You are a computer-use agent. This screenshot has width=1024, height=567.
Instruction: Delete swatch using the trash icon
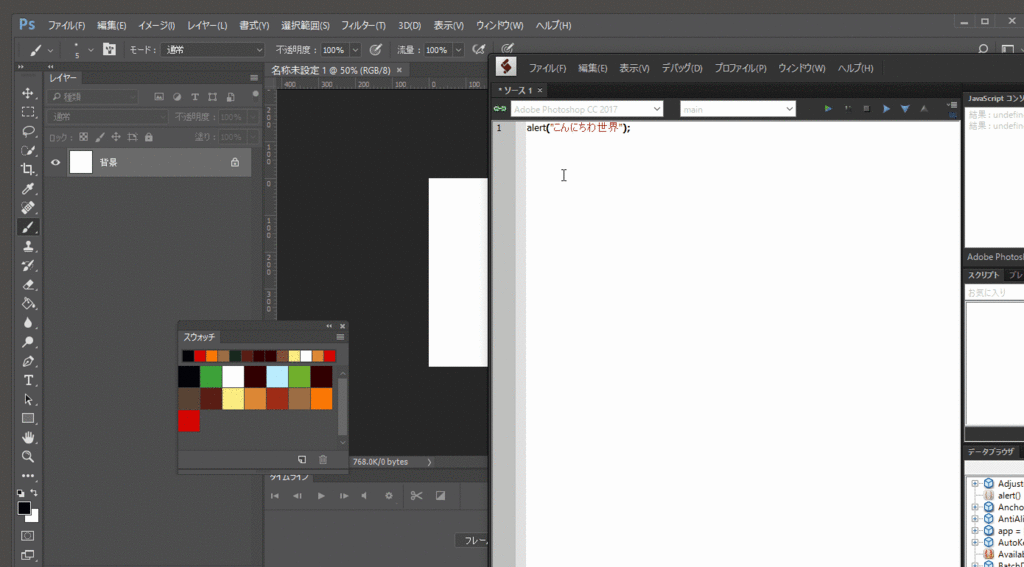[323, 460]
